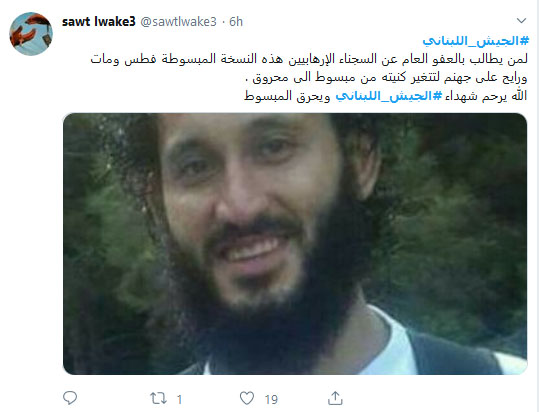Click the display name sawt lwake3
This screenshot has width=539, height=412.
99,22
